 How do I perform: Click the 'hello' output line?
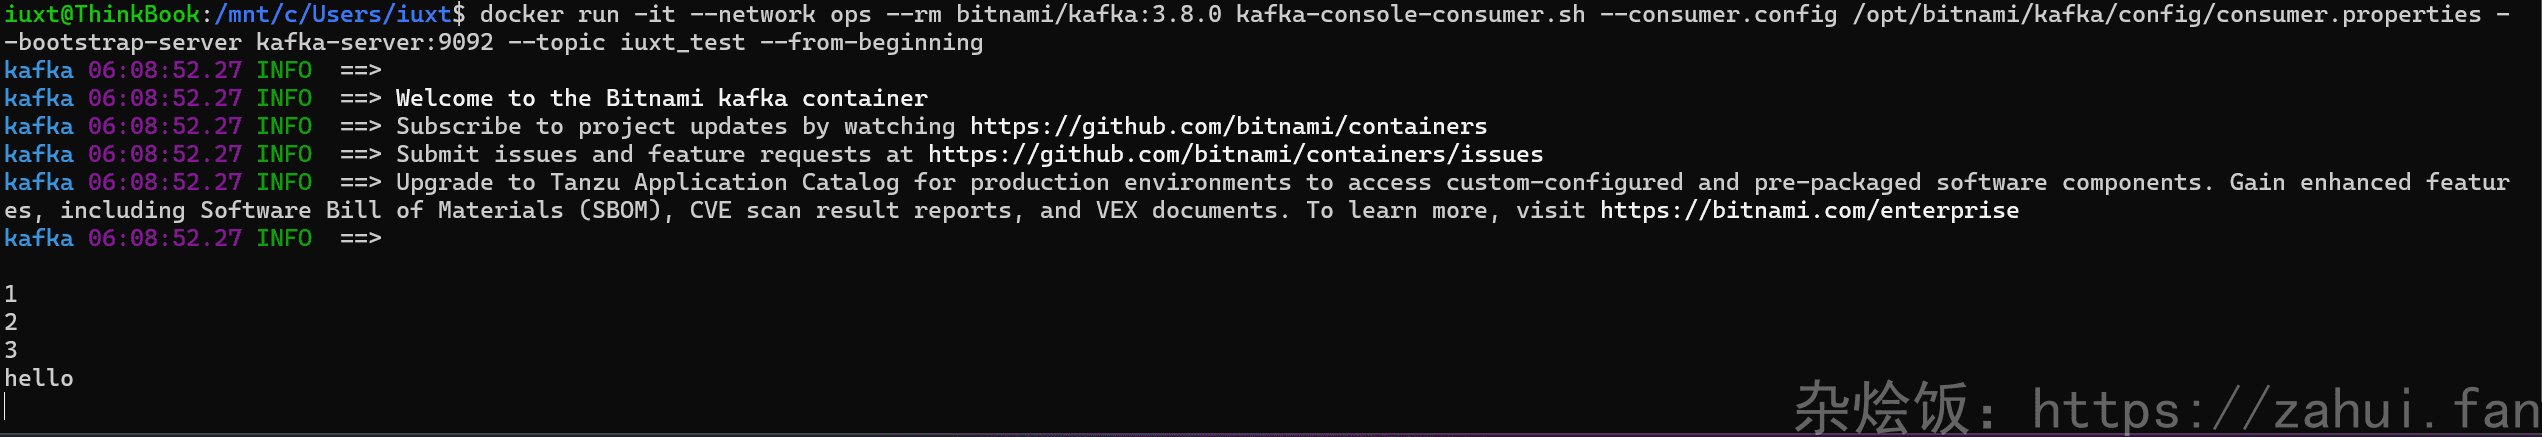[x=39, y=378]
